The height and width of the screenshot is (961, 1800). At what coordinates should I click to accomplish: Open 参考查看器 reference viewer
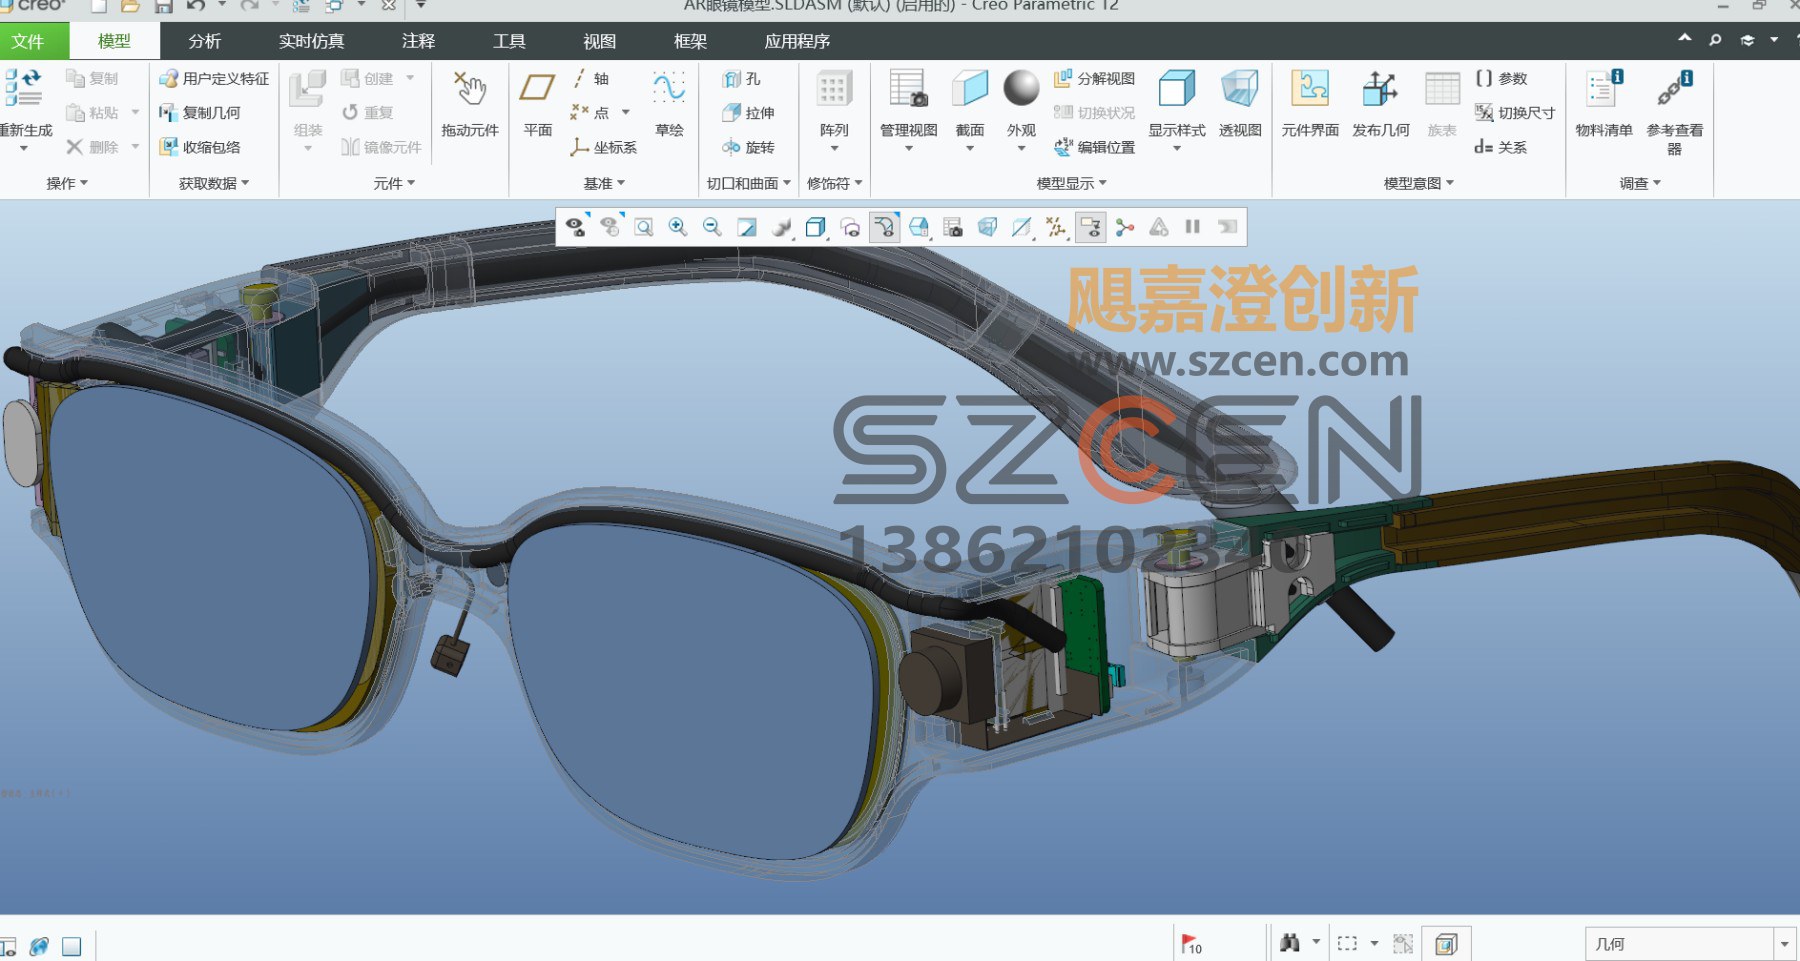1674,110
